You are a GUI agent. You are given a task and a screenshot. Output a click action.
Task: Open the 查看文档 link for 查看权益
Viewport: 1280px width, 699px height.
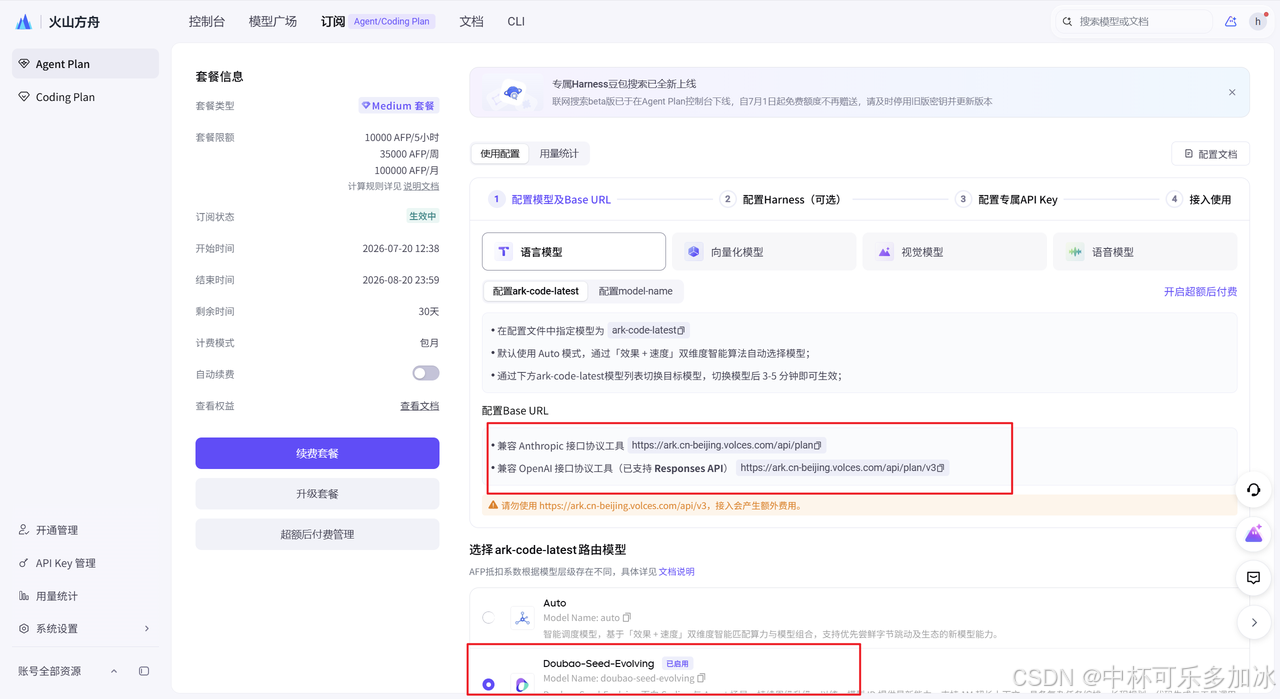(x=420, y=406)
